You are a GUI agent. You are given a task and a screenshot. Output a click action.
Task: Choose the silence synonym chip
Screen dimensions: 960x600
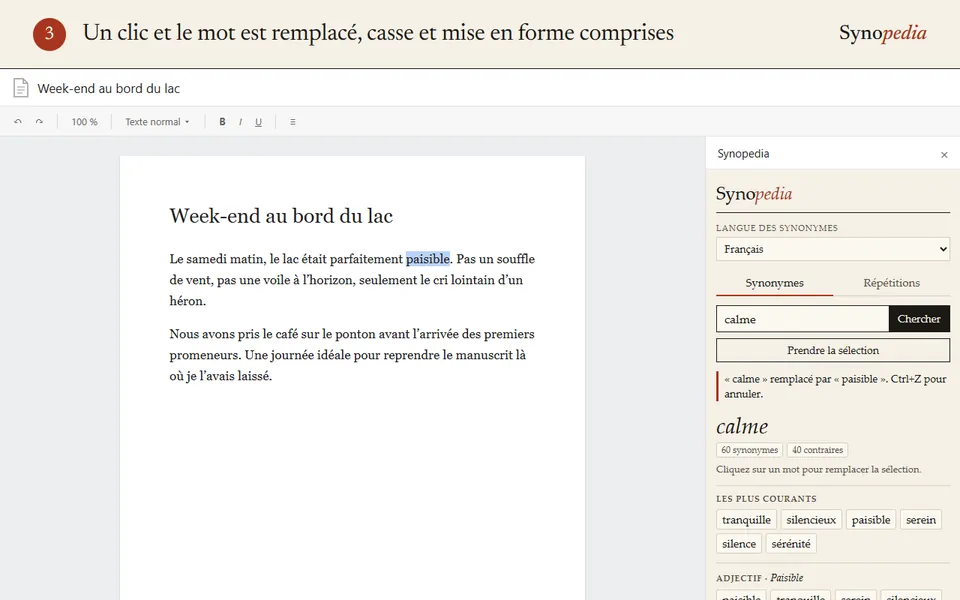coord(739,544)
